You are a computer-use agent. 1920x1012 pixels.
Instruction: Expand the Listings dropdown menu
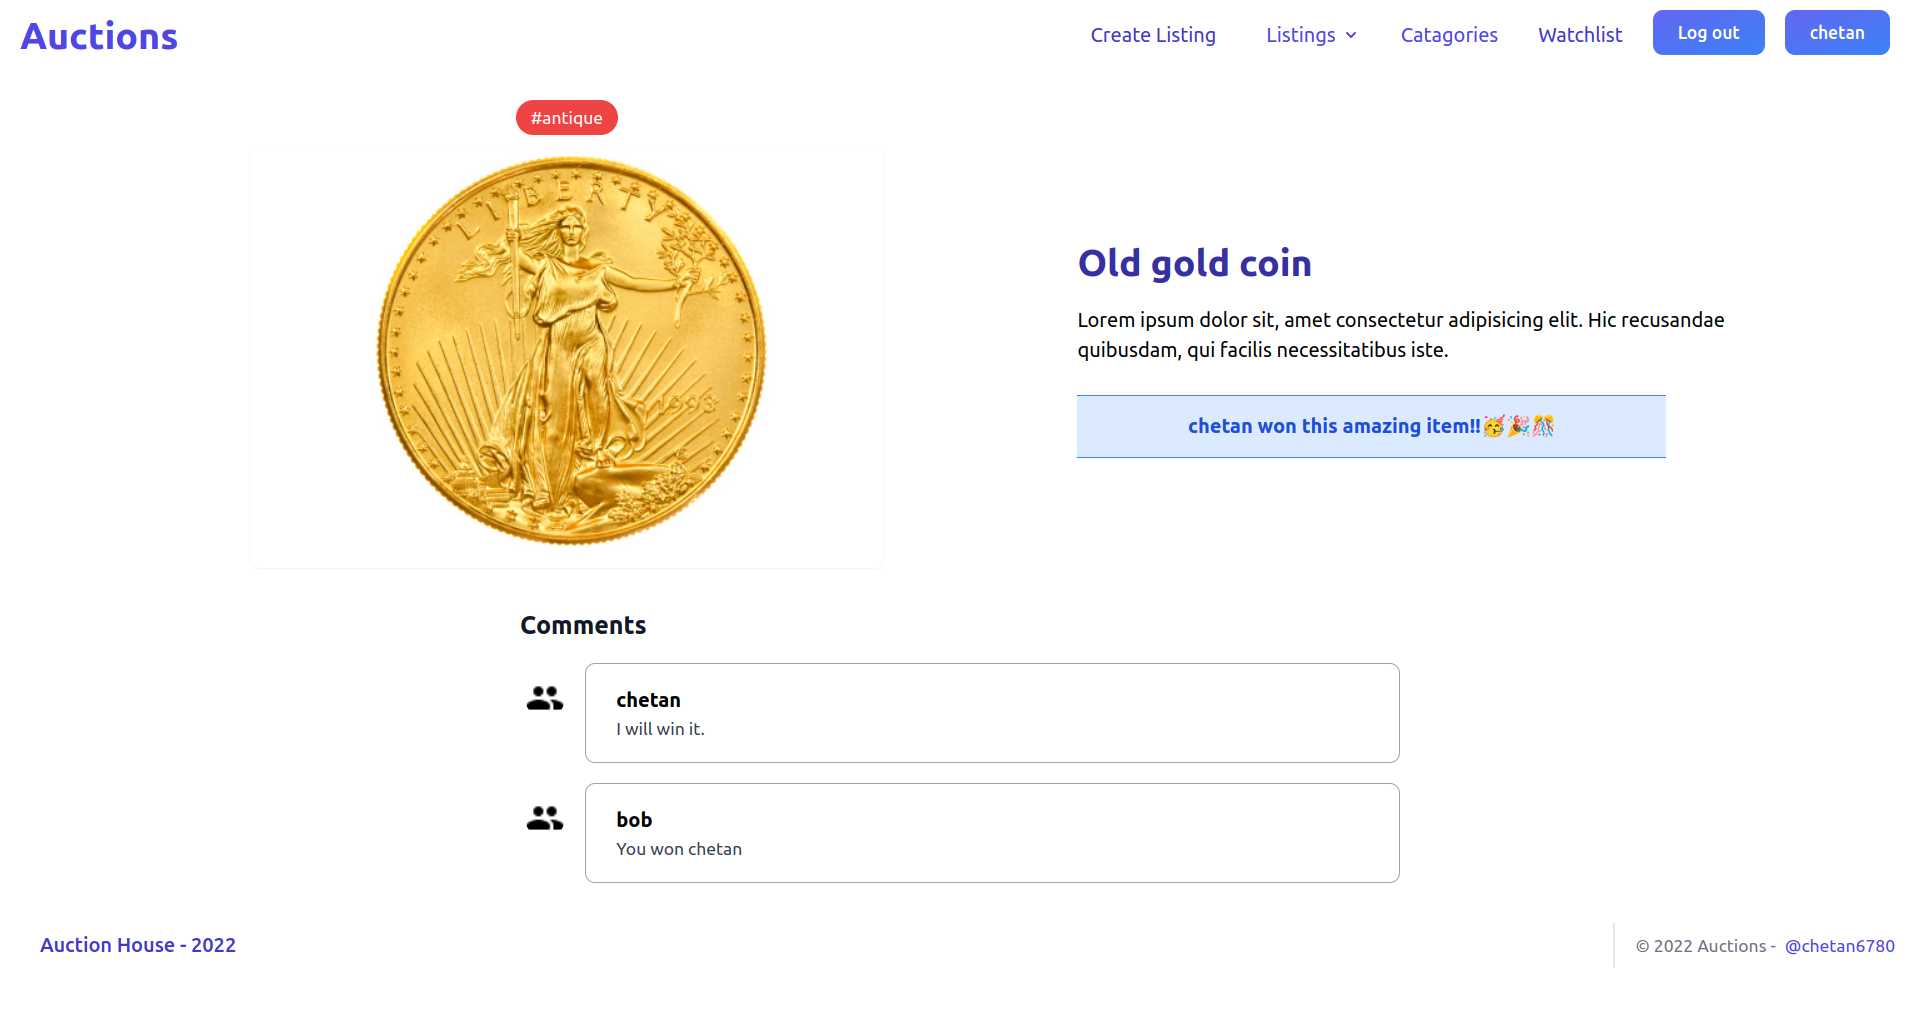[x=1300, y=35]
